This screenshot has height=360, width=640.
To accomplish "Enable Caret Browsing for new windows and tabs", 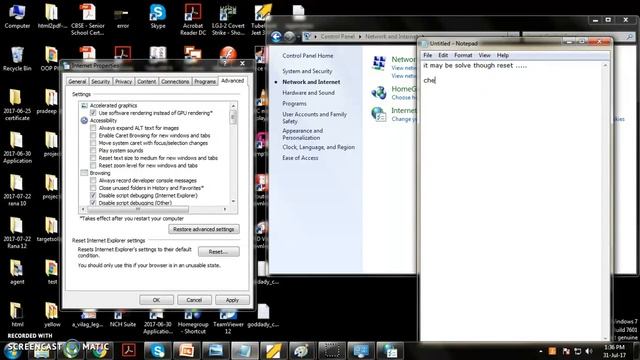I will coord(93,135).
